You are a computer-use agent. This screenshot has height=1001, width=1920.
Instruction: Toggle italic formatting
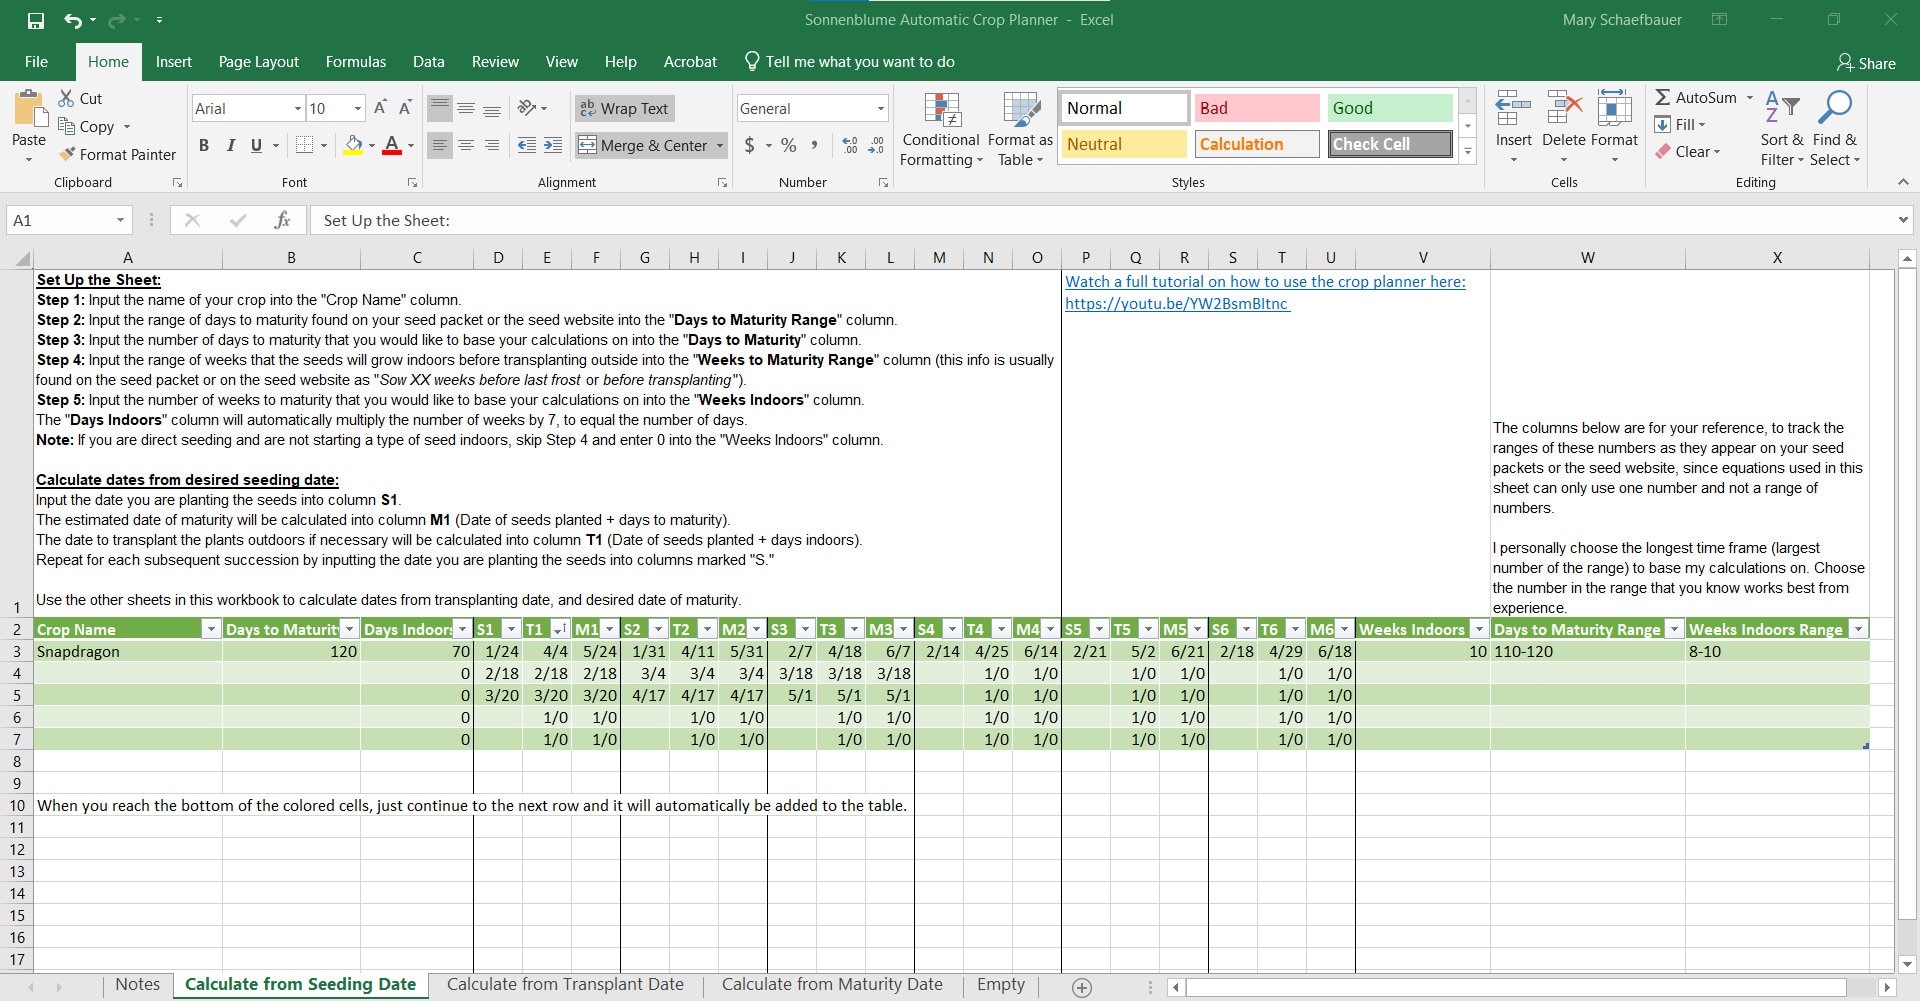[230, 145]
